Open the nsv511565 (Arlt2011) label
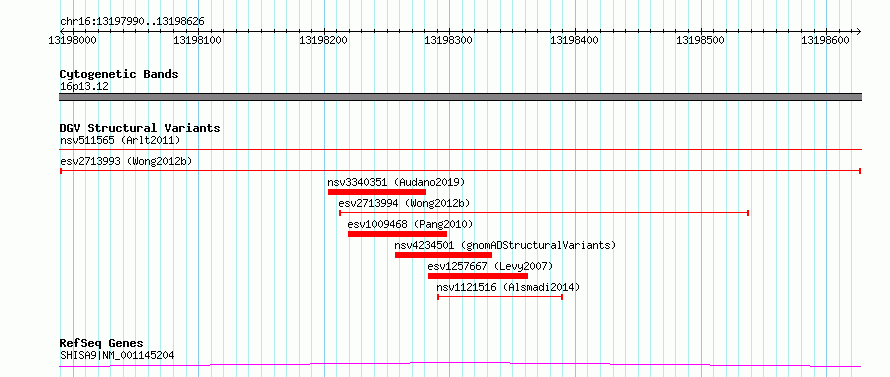This screenshot has width=890, height=377. [120, 140]
